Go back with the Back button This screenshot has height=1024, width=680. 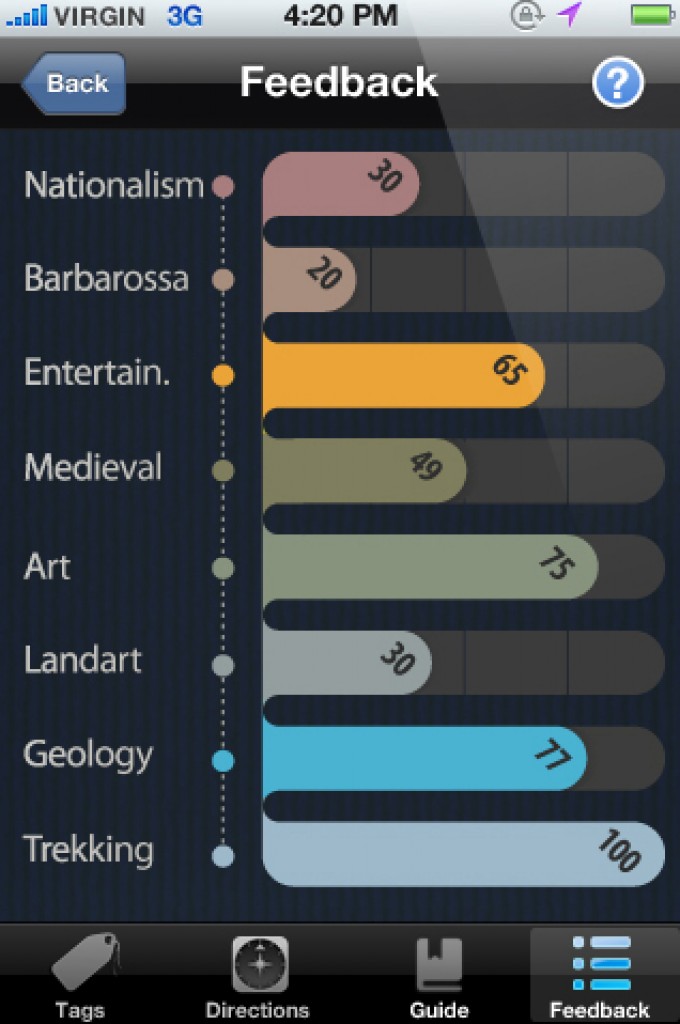tap(73, 83)
